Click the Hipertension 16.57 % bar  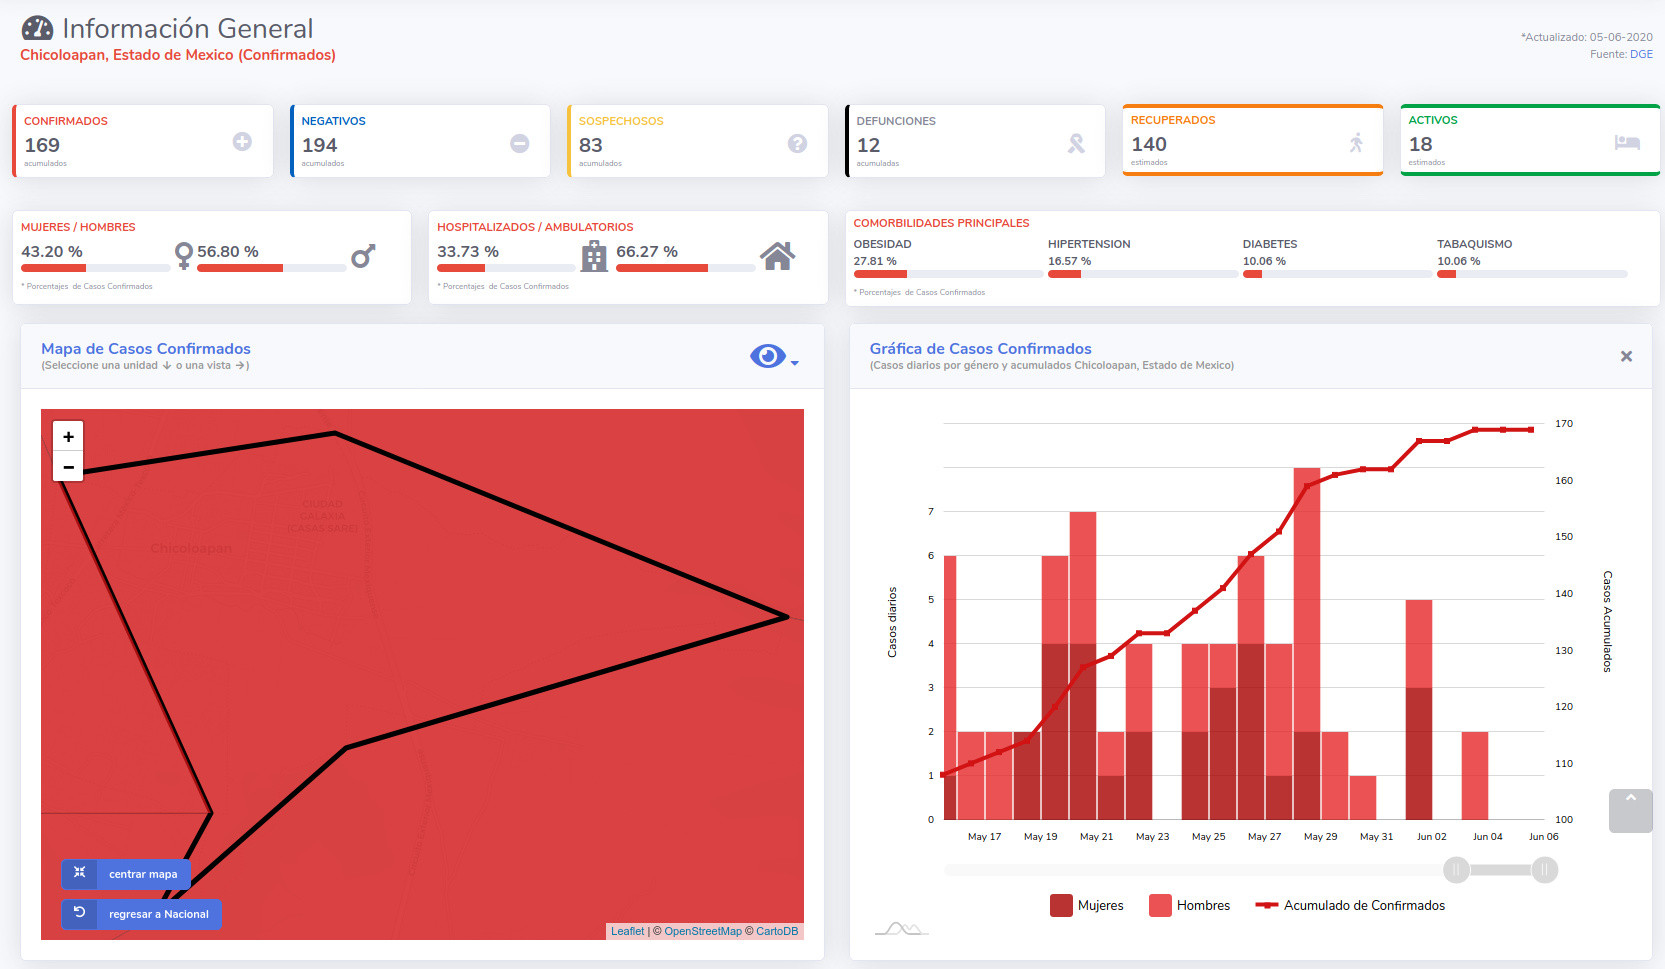(x=1142, y=274)
